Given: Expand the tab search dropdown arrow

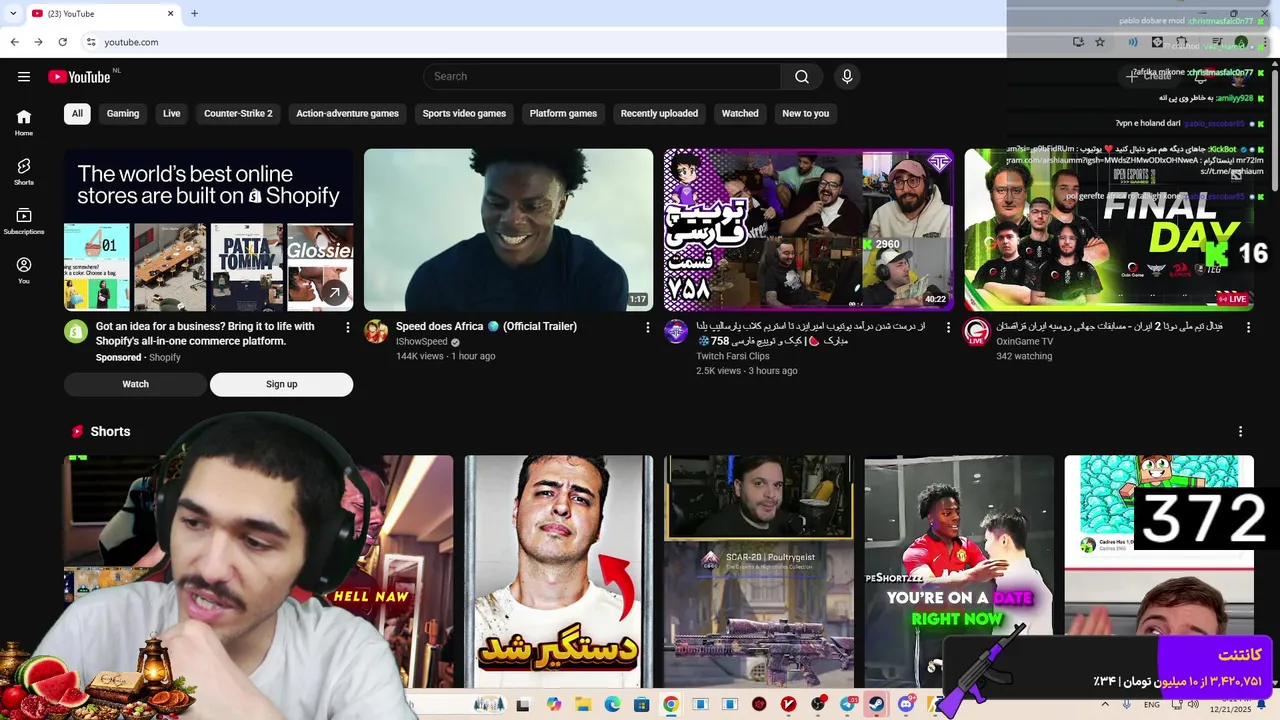Looking at the screenshot, I should pos(13,13).
